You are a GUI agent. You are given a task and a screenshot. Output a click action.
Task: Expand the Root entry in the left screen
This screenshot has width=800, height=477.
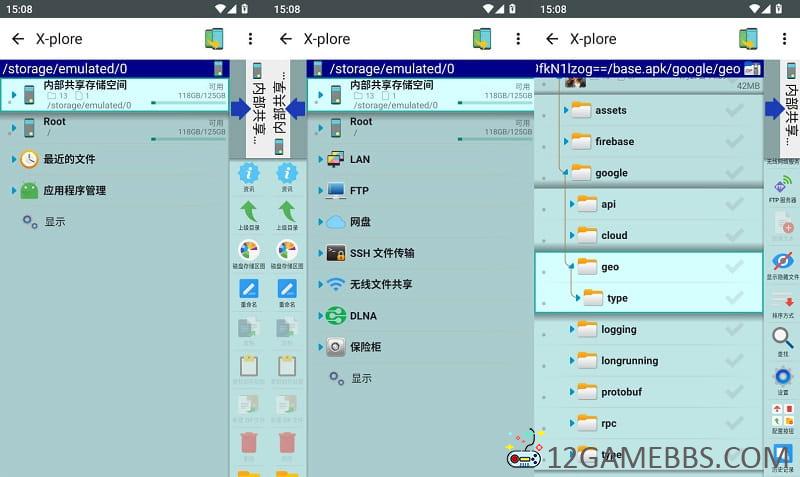pos(14,128)
